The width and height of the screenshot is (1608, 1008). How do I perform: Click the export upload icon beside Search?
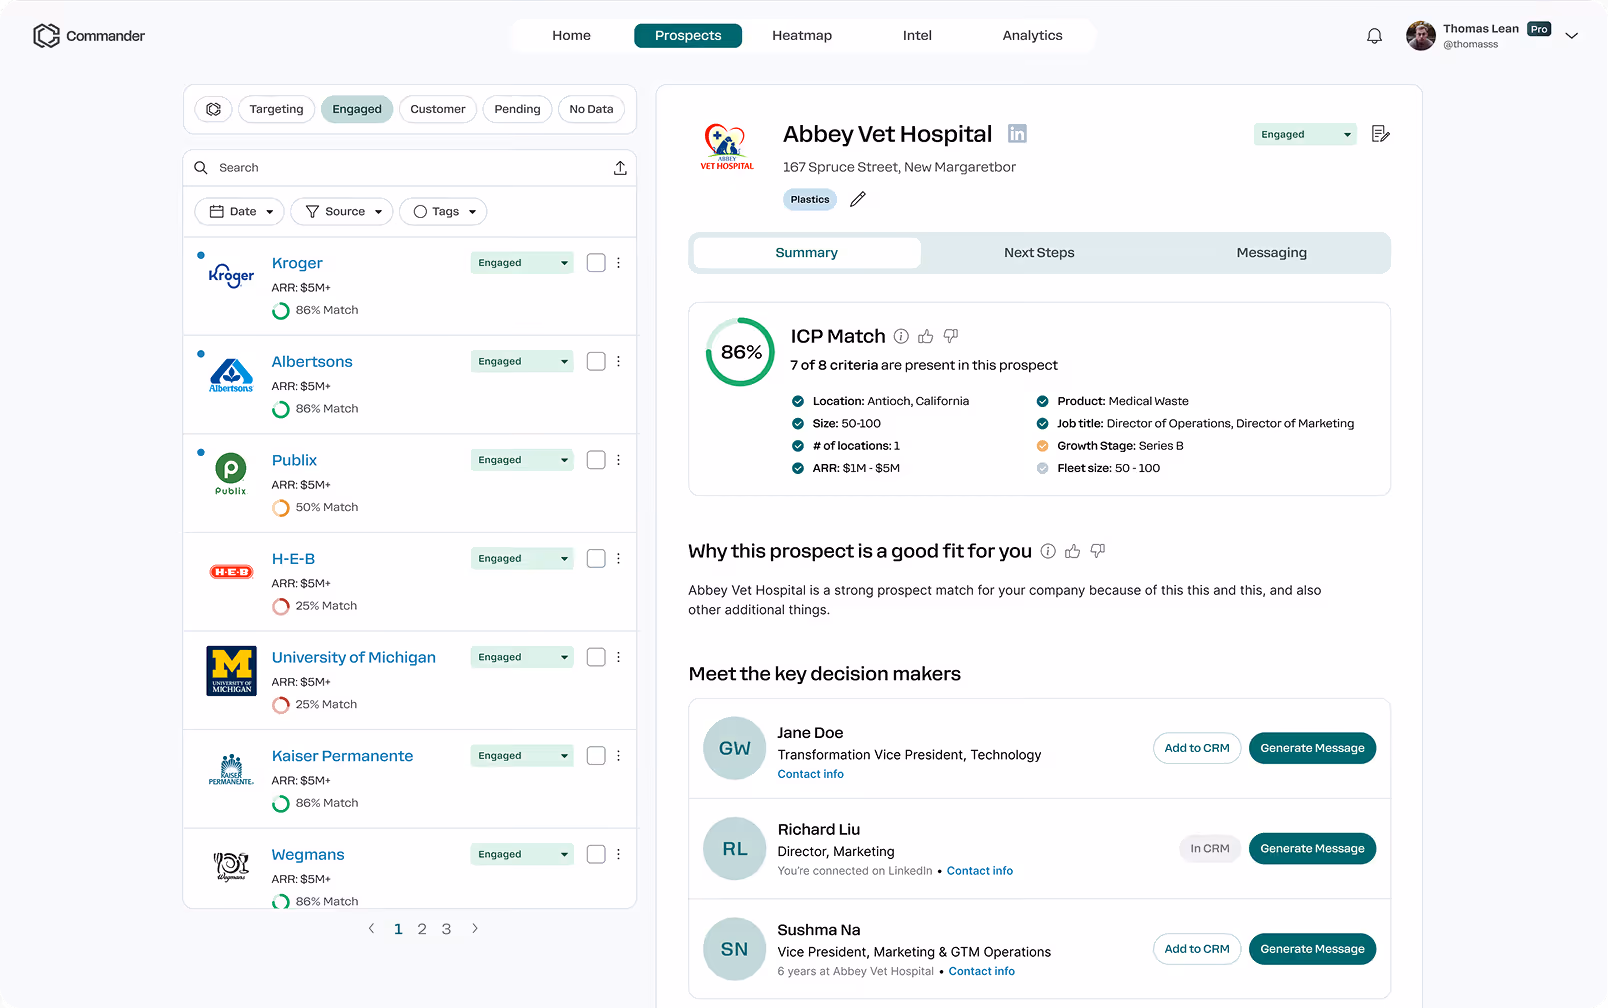pyautogui.click(x=620, y=168)
